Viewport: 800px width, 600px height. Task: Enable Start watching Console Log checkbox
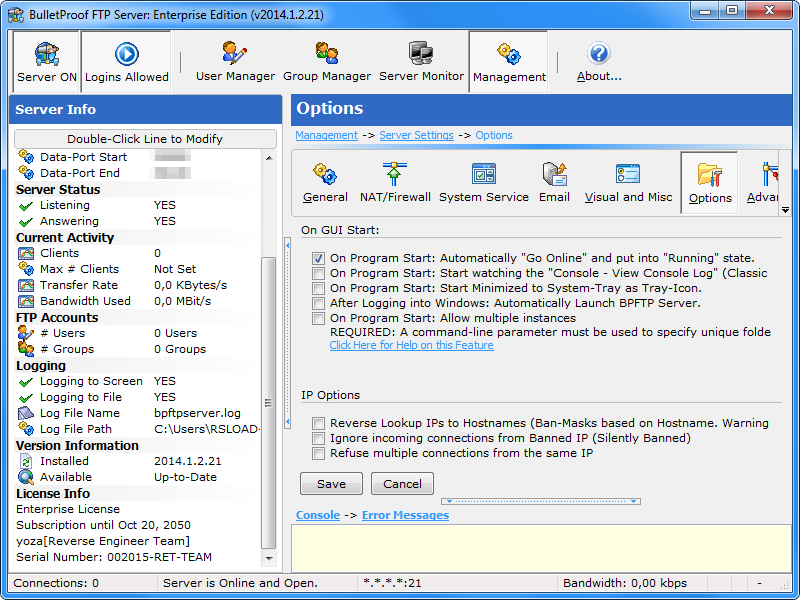click(318, 273)
